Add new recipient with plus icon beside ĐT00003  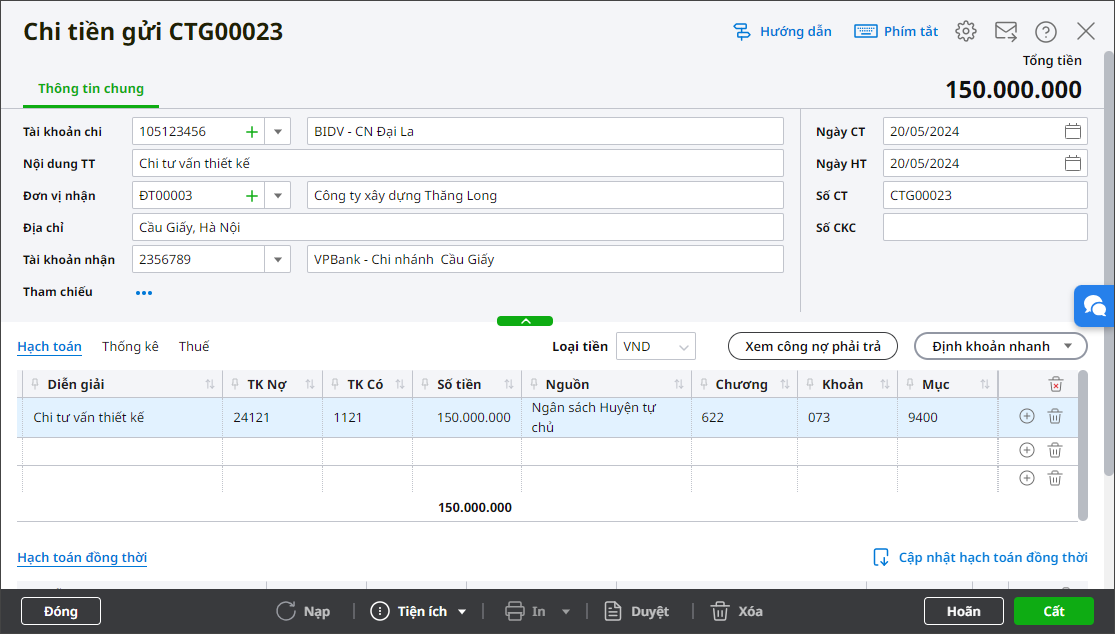click(x=252, y=195)
